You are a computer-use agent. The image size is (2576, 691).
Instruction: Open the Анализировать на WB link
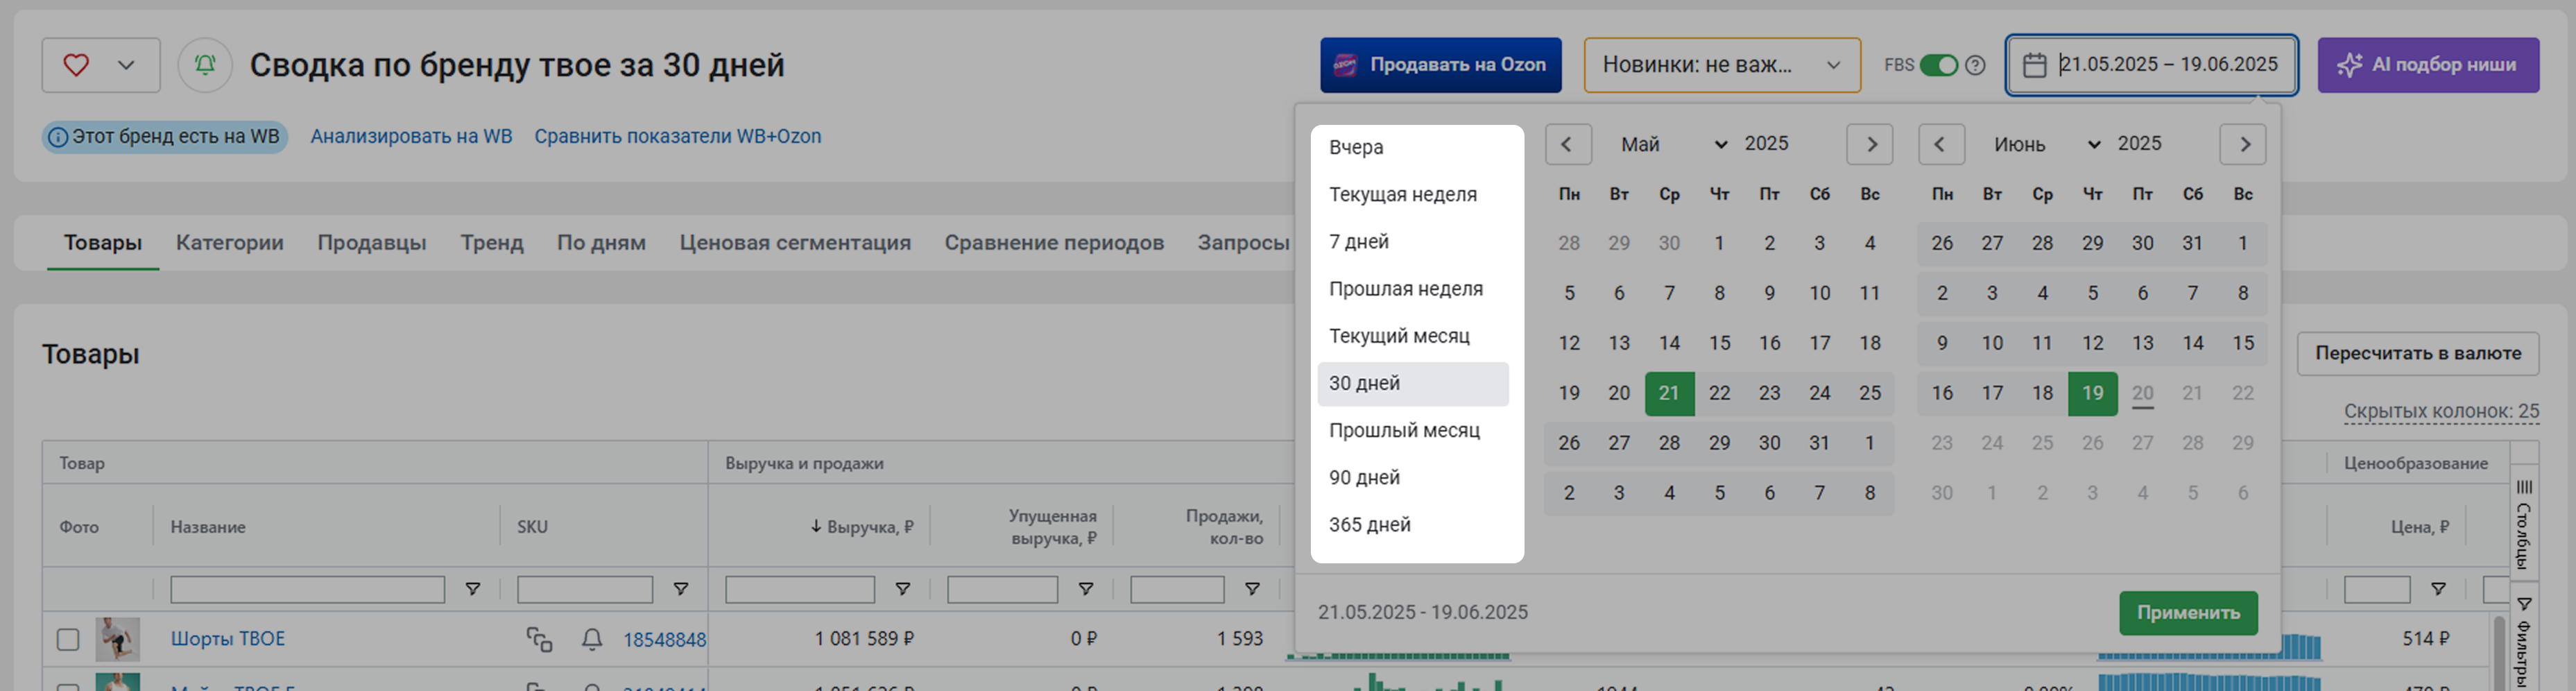411,136
